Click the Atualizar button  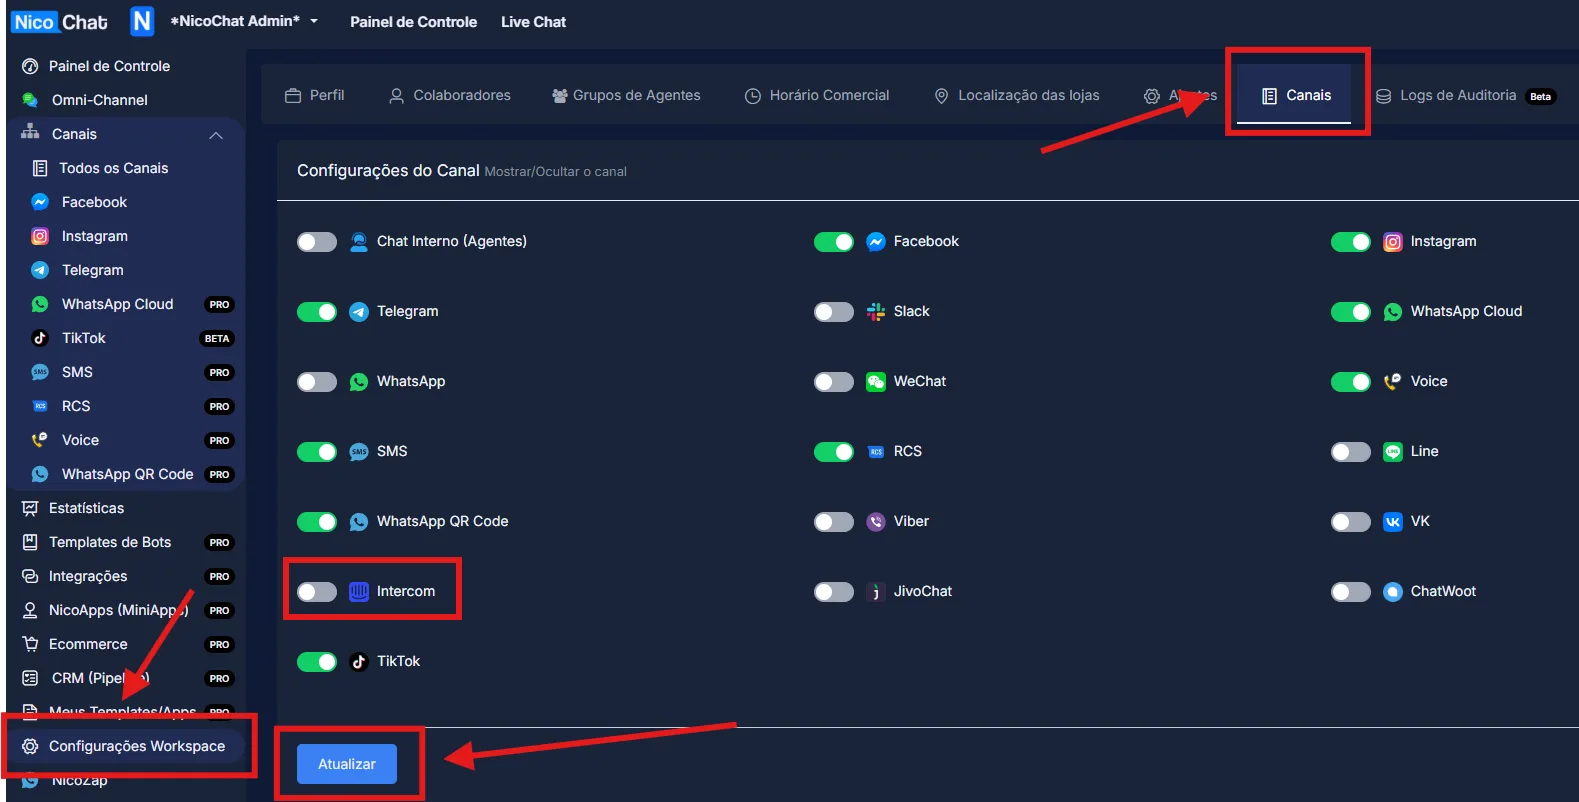pyautogui.click(x=347, y=764)
